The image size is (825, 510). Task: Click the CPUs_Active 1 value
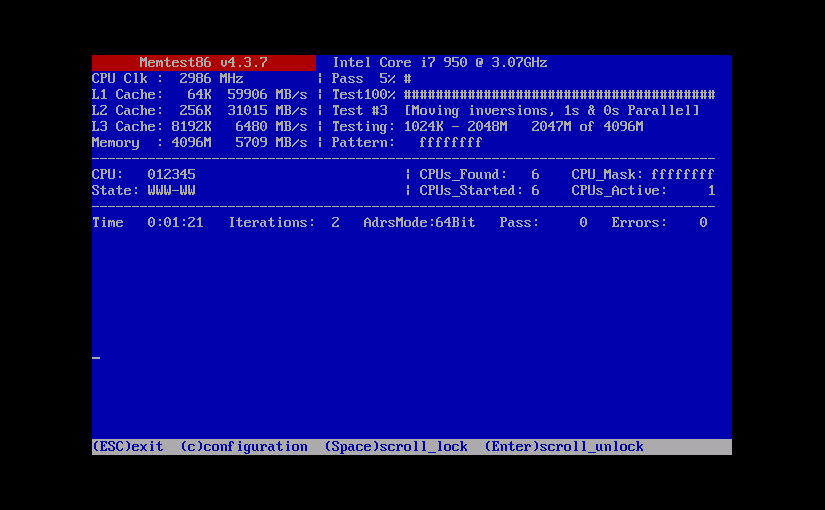tap(711, 191)
